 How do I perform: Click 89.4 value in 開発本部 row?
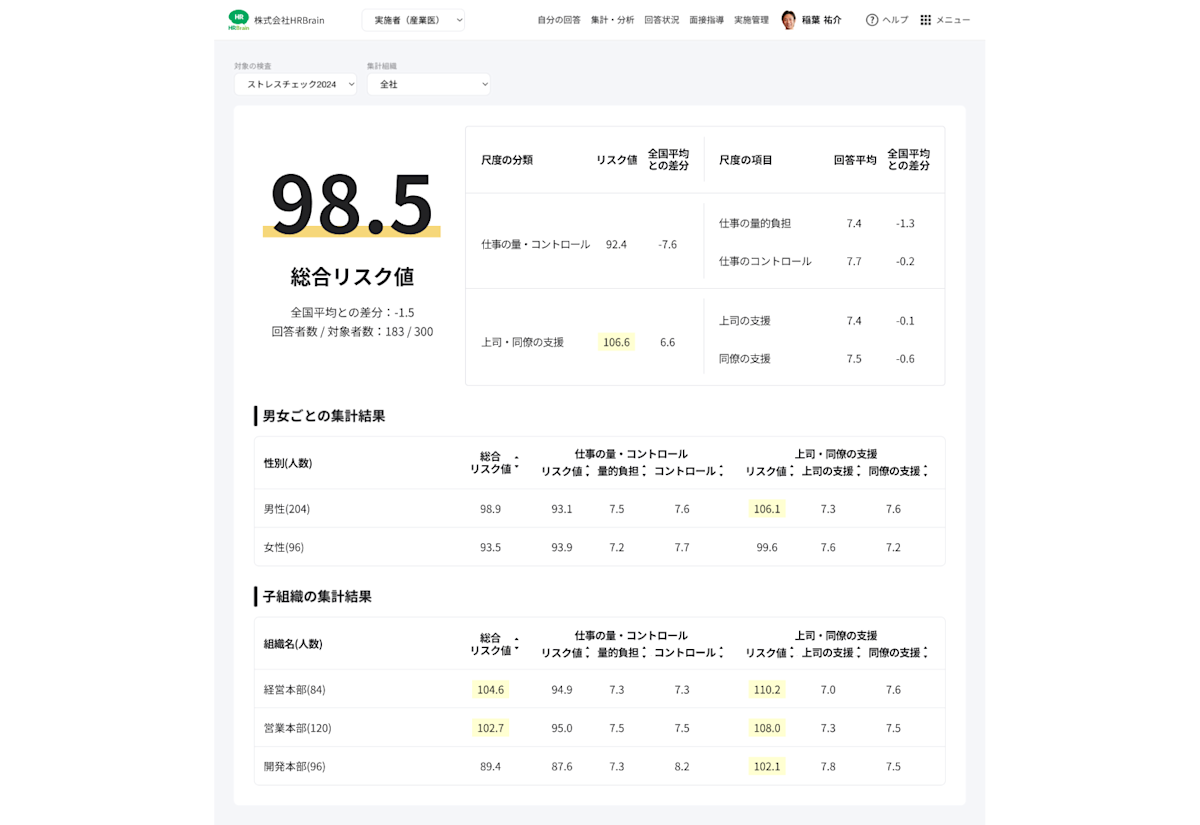(x=491, y=766)
